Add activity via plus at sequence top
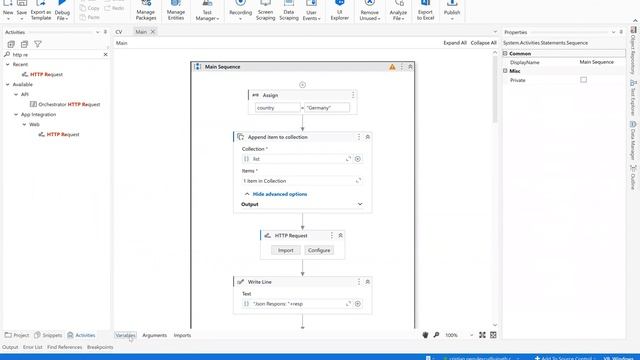 click(x=302, y=85)
